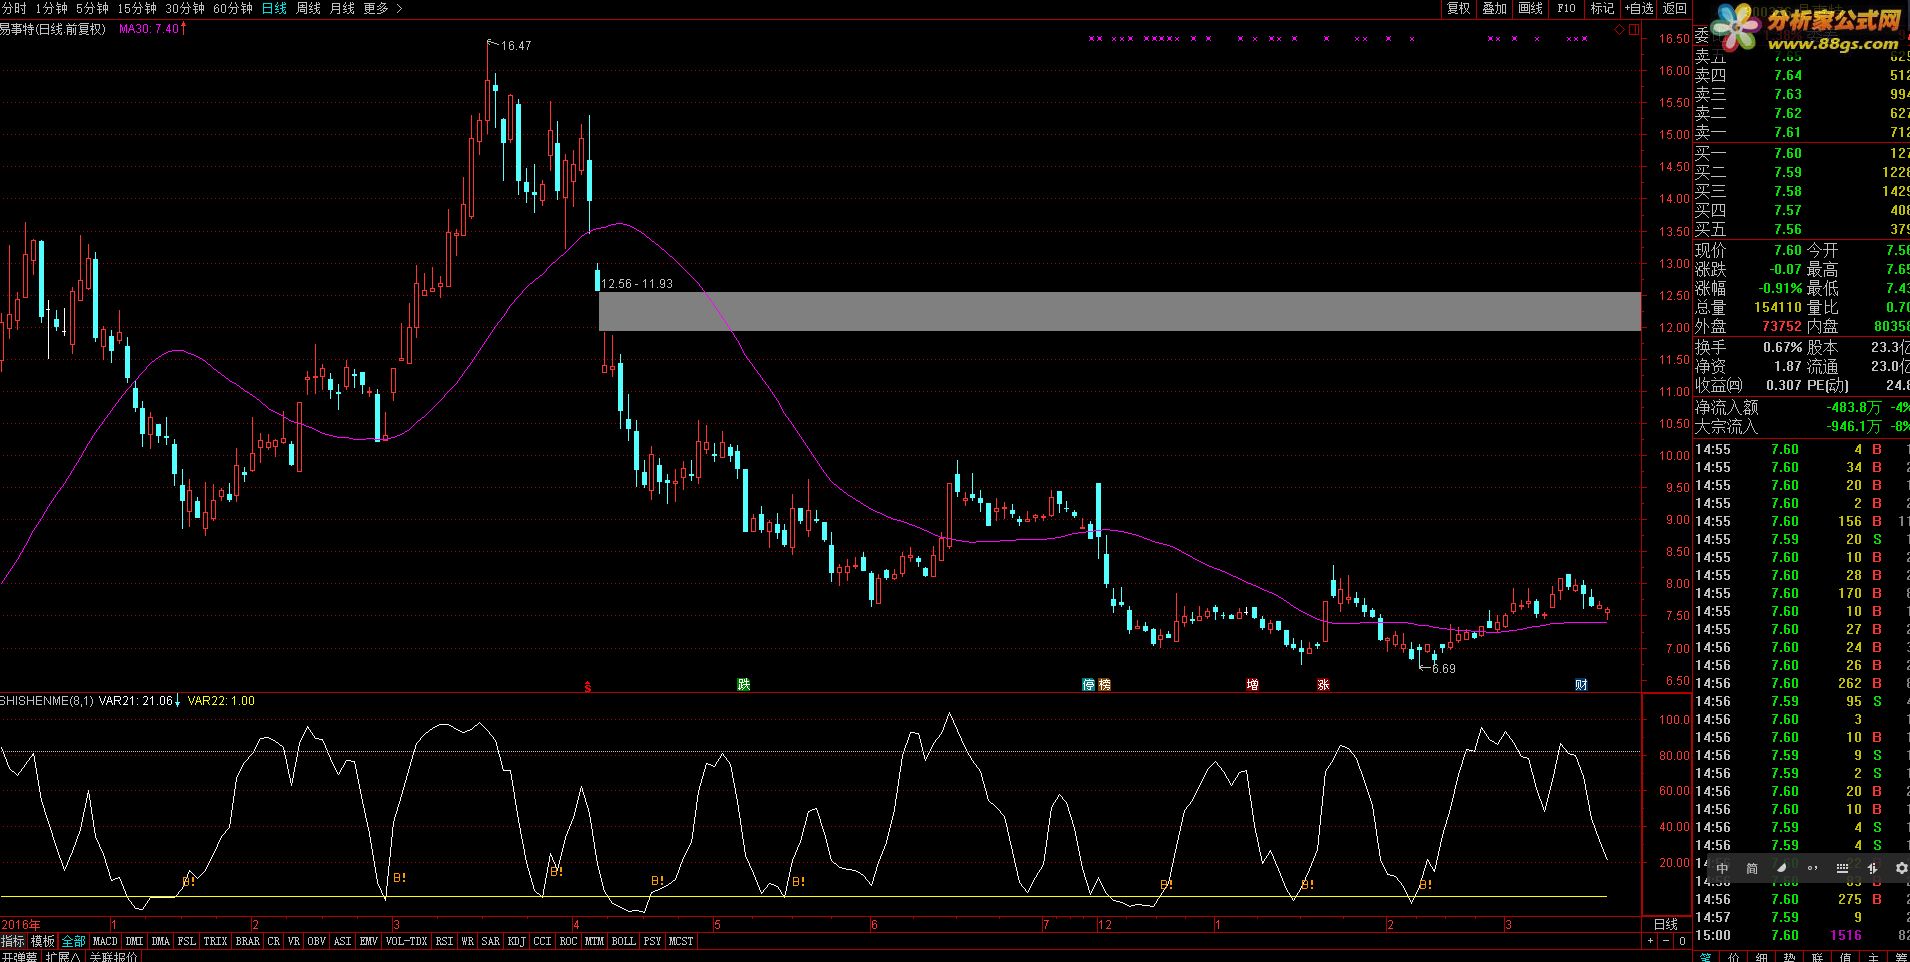Click the MA30: 7.40 indicator label
Screen dimensions: 1910x962
[x=149, y=29]
